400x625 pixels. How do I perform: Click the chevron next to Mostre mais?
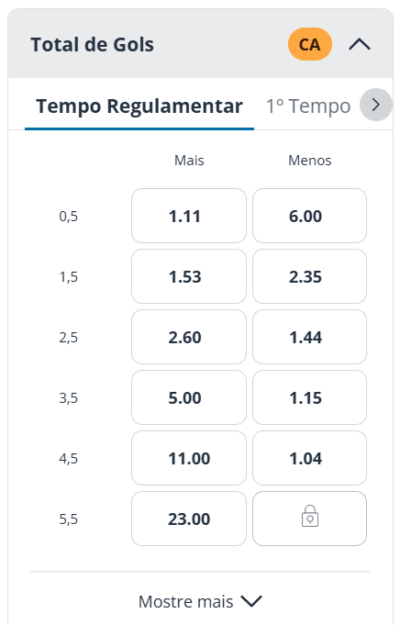tap(251, 601)
